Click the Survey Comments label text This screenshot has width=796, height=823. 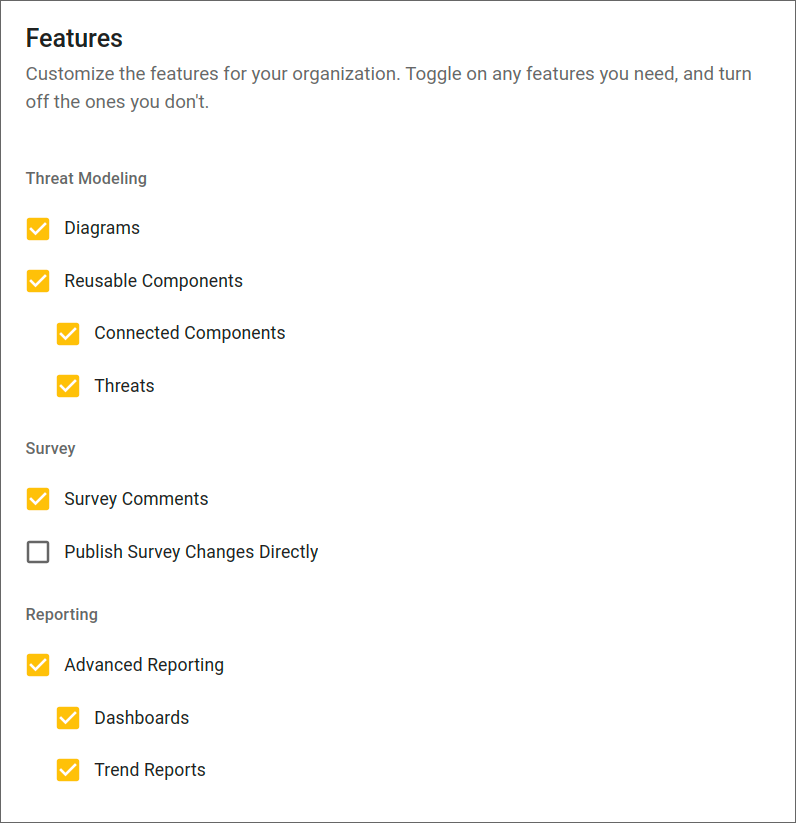(x=136, y=498)
